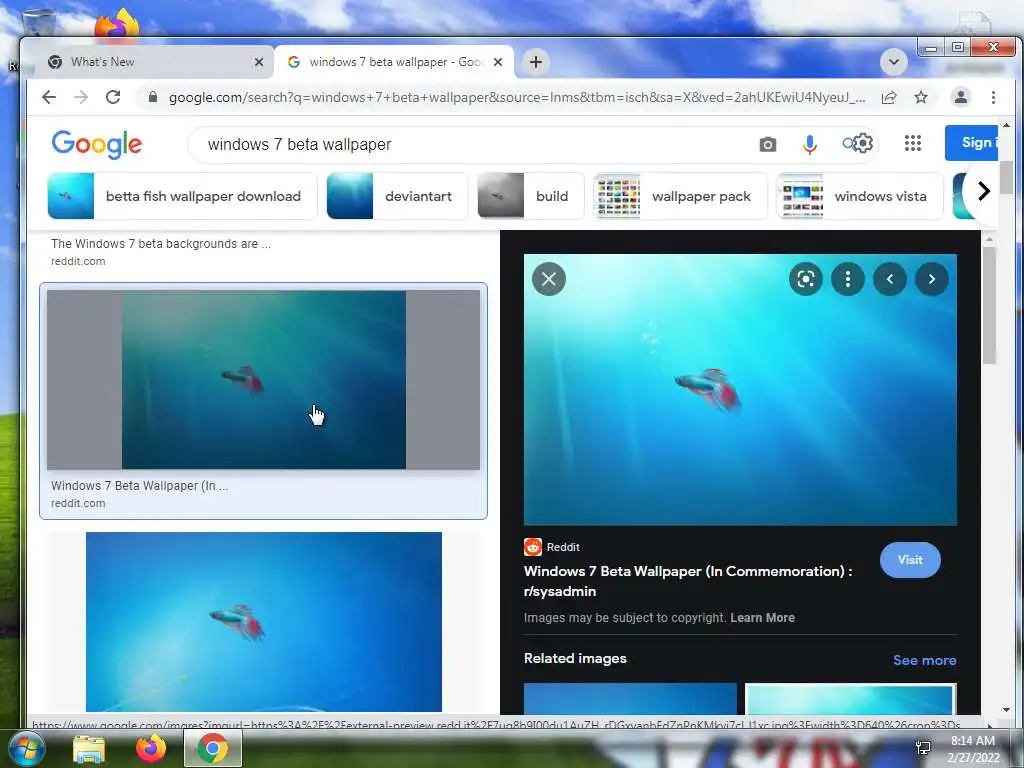Open the share page icon
Image resolution: width=1024 pixels, height=768 pixels.
point(888,97)
